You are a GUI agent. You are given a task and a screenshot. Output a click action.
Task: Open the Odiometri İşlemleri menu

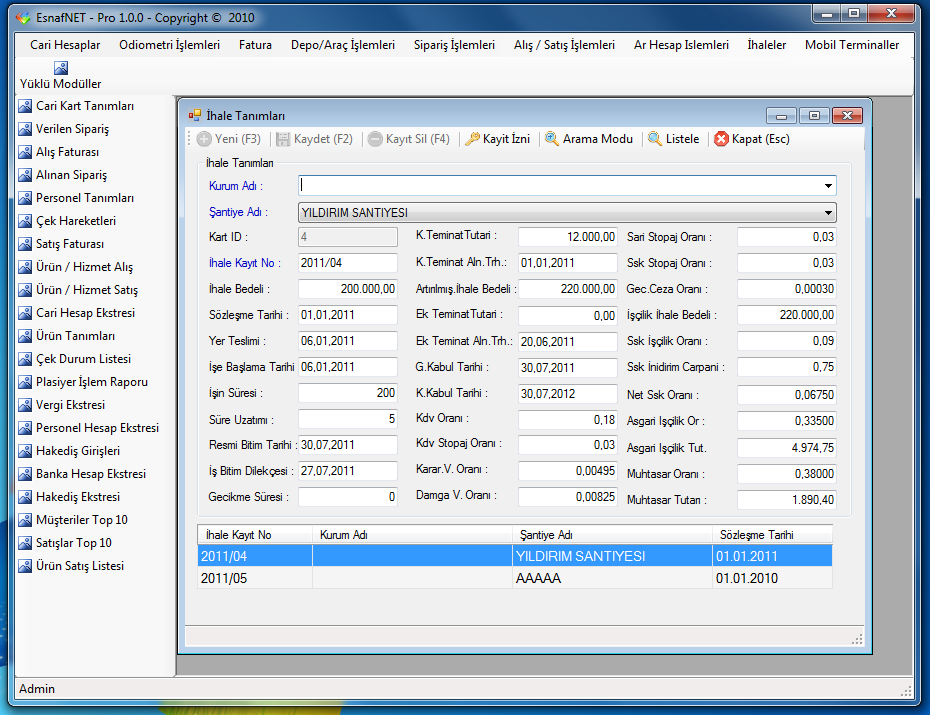pos(170,45)
